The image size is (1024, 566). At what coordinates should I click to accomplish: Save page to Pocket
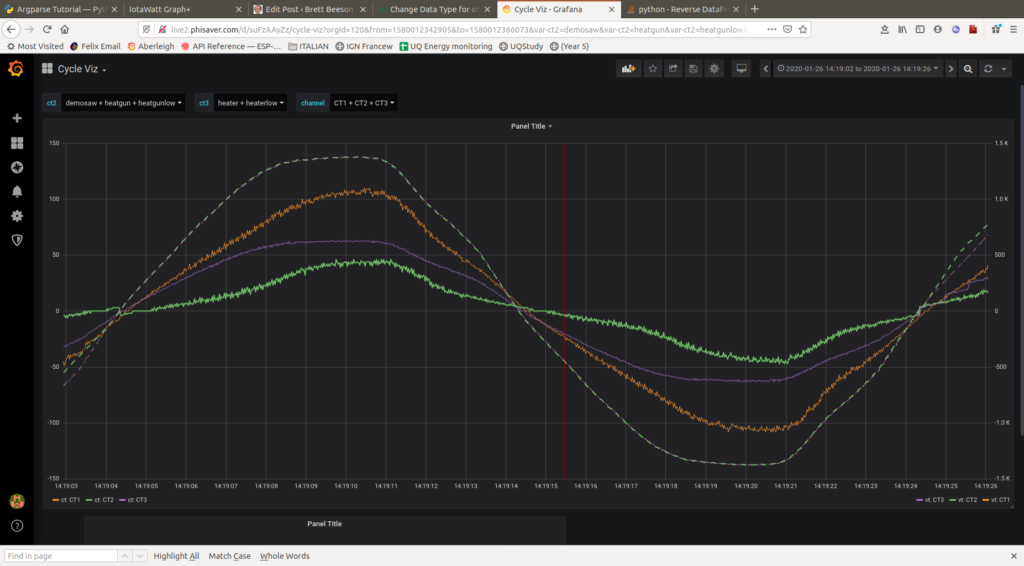(788, 29)
